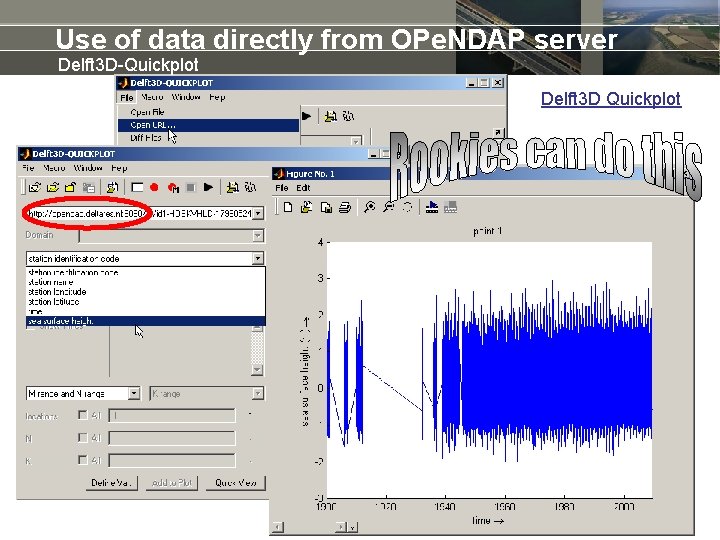
Task: Select 'sea surface height' in the dropdown list
Action: point(146,321)
